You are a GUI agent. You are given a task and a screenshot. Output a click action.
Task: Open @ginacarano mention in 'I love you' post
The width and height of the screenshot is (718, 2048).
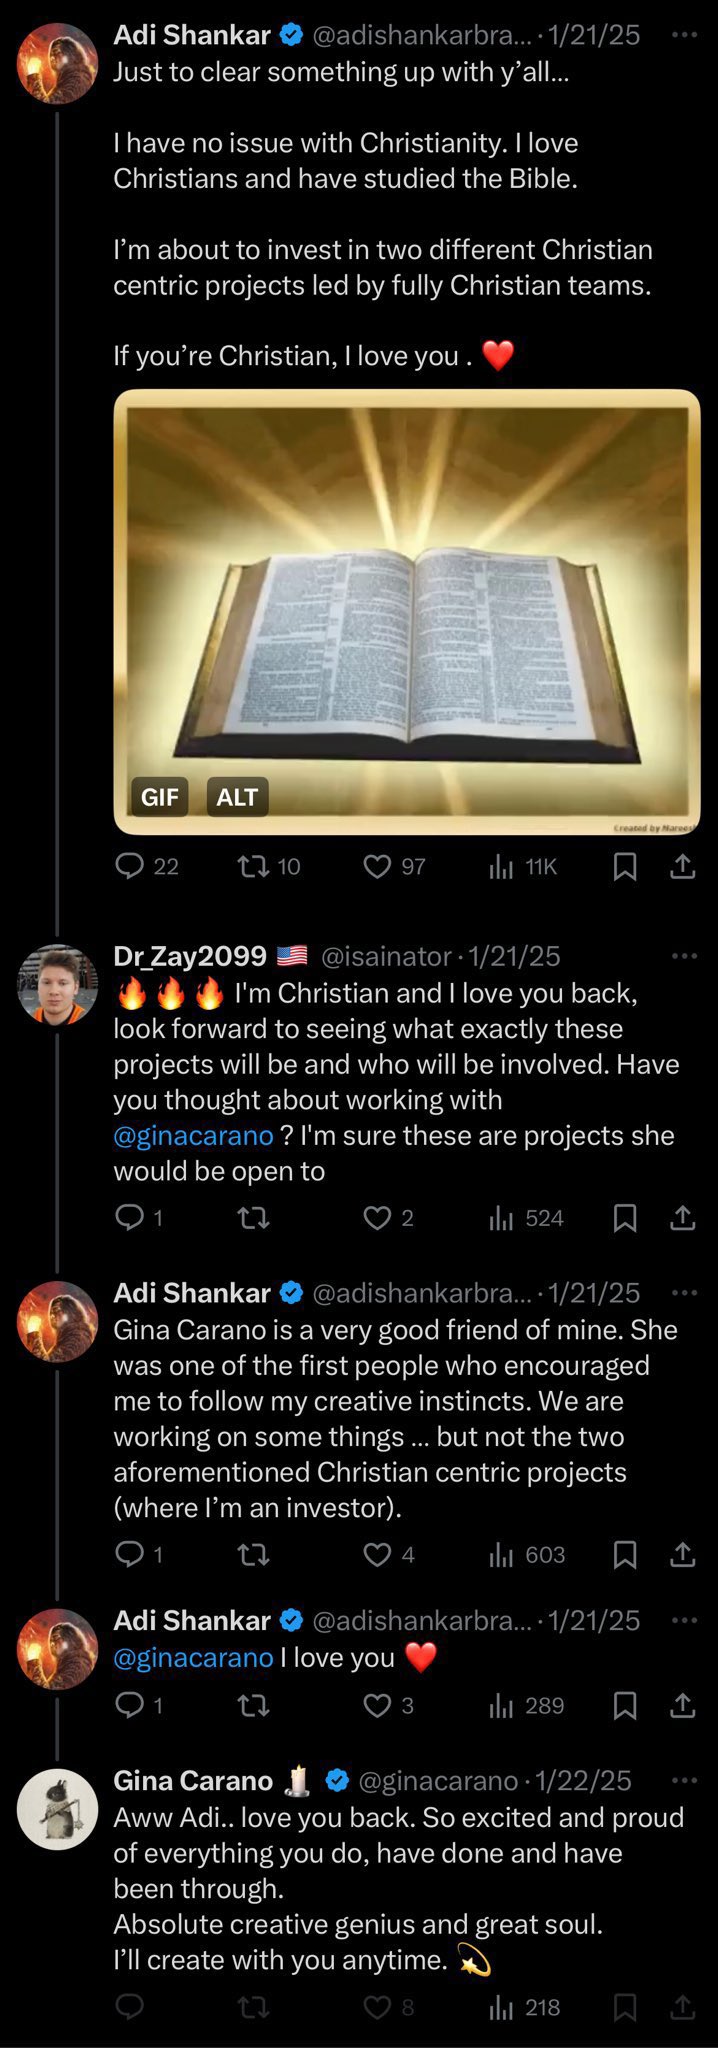pyautogui.click(x=193, y=1657)
